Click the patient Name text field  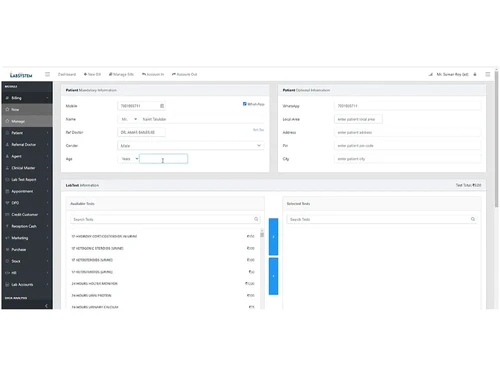(202, 119)
